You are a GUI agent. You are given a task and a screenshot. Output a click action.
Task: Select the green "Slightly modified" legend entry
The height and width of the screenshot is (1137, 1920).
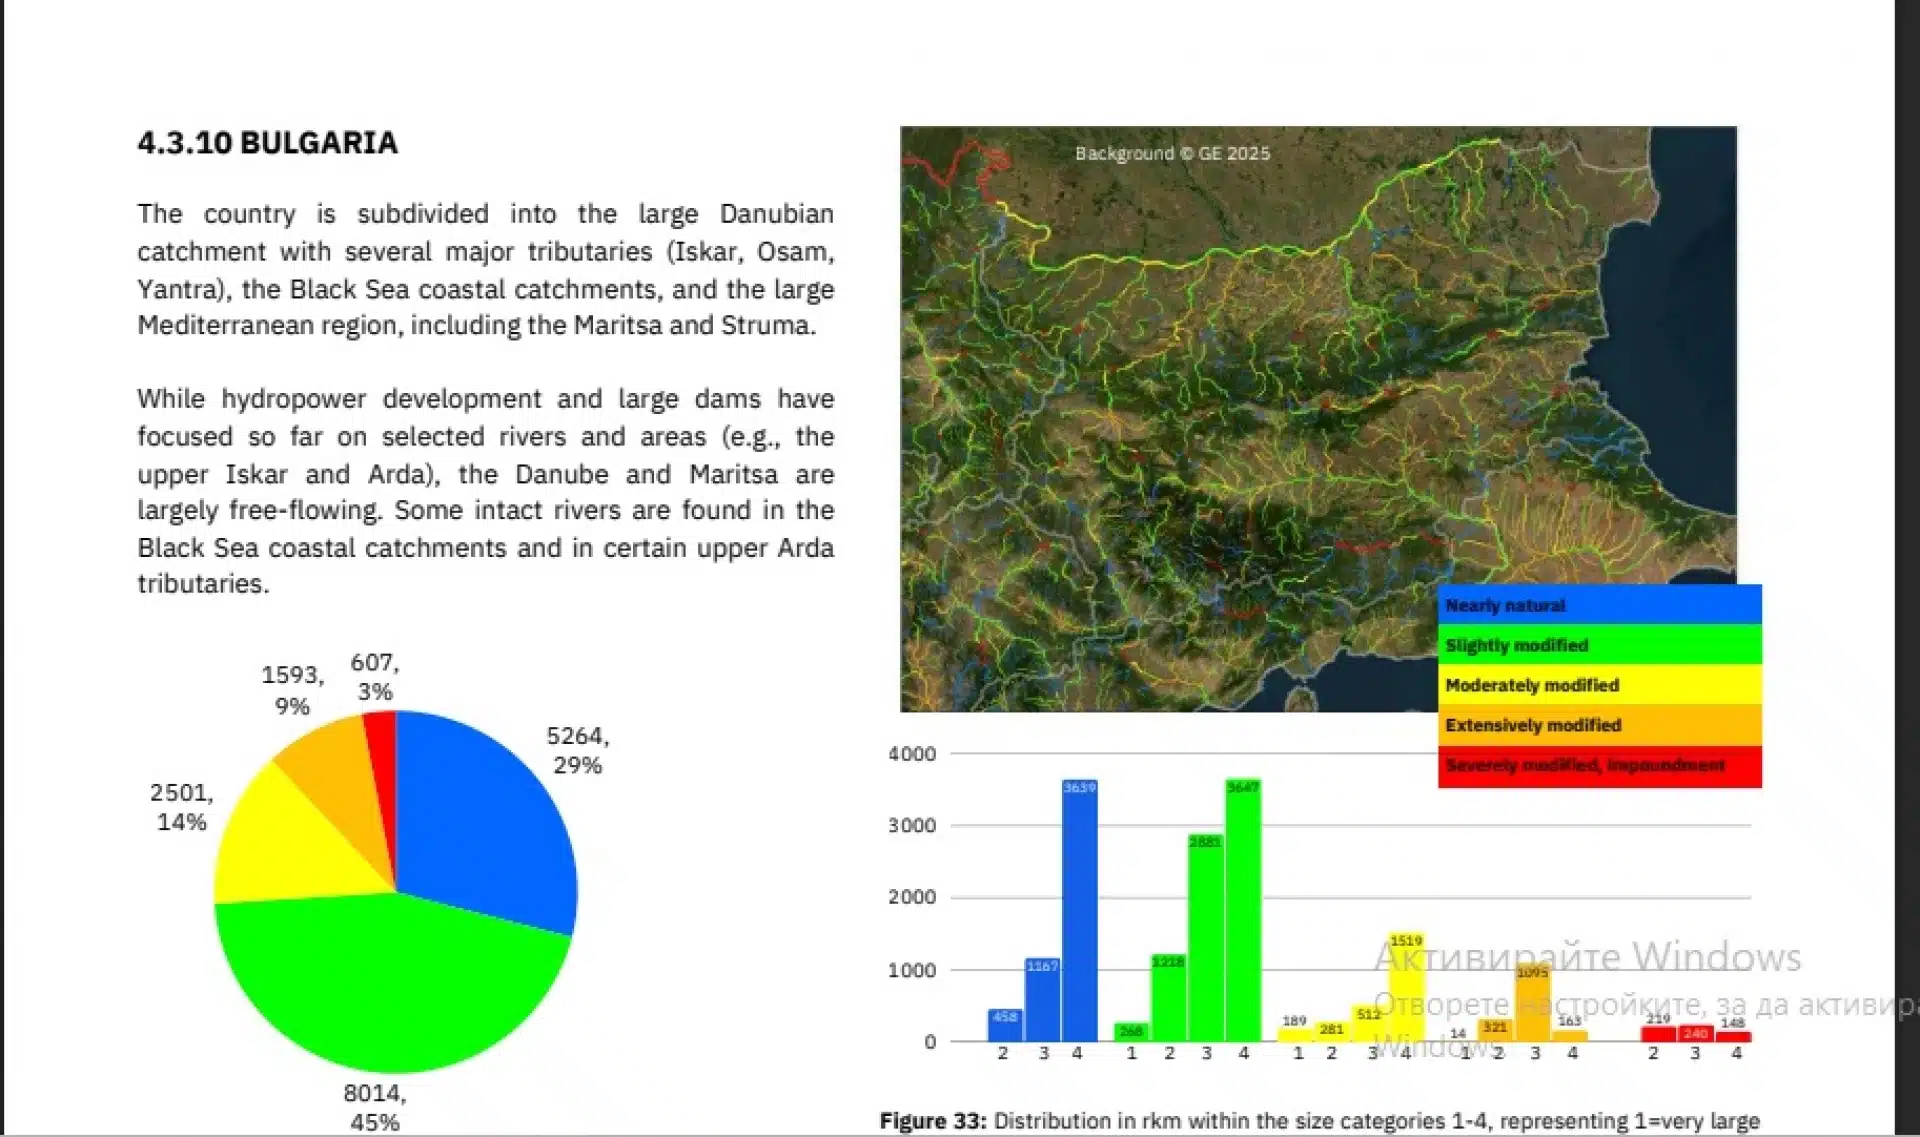pos(1599,645)
